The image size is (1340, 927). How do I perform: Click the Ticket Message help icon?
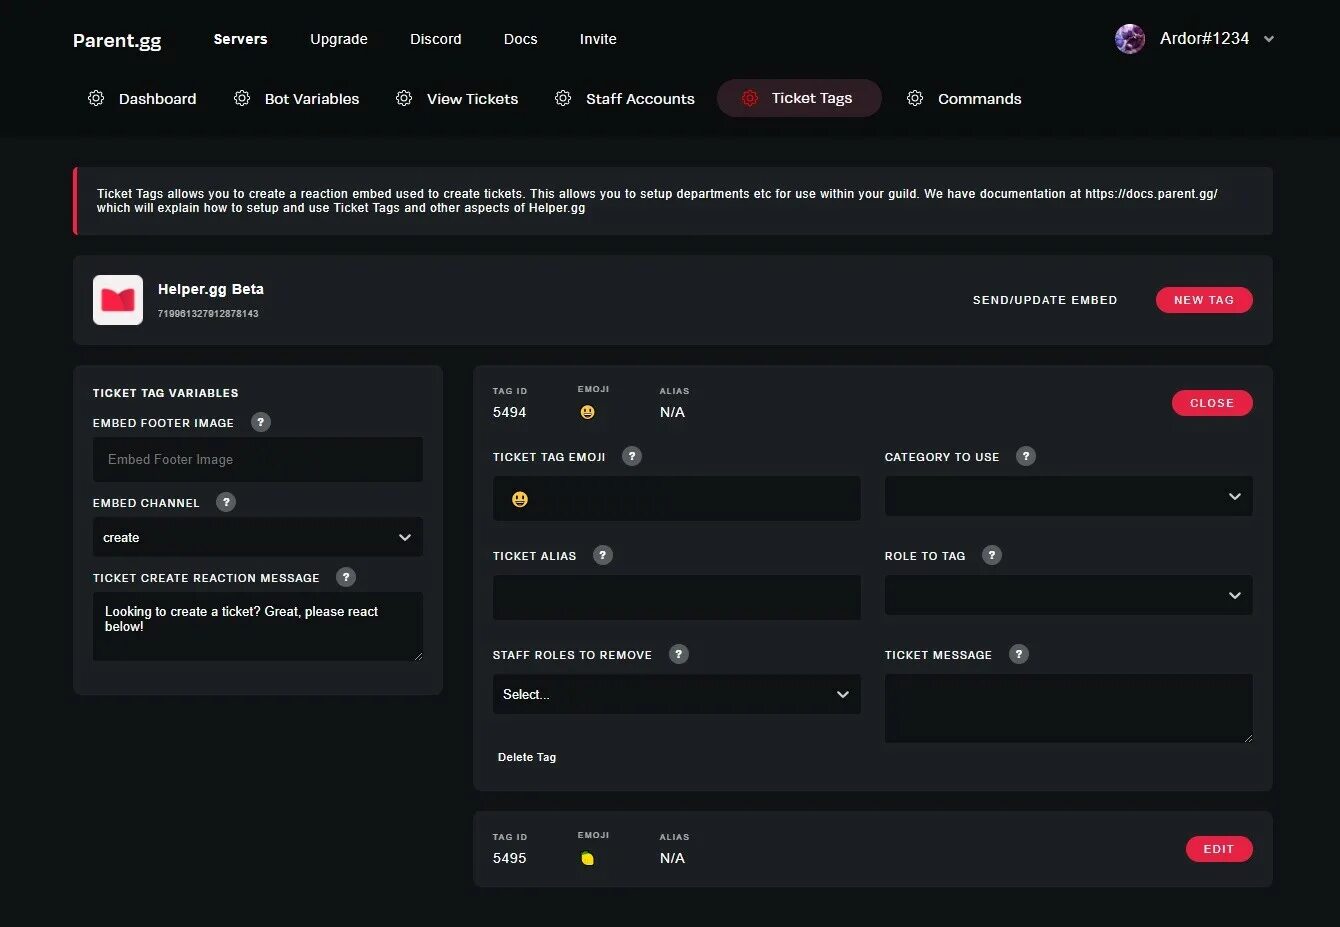click(x=1019, y=654)
